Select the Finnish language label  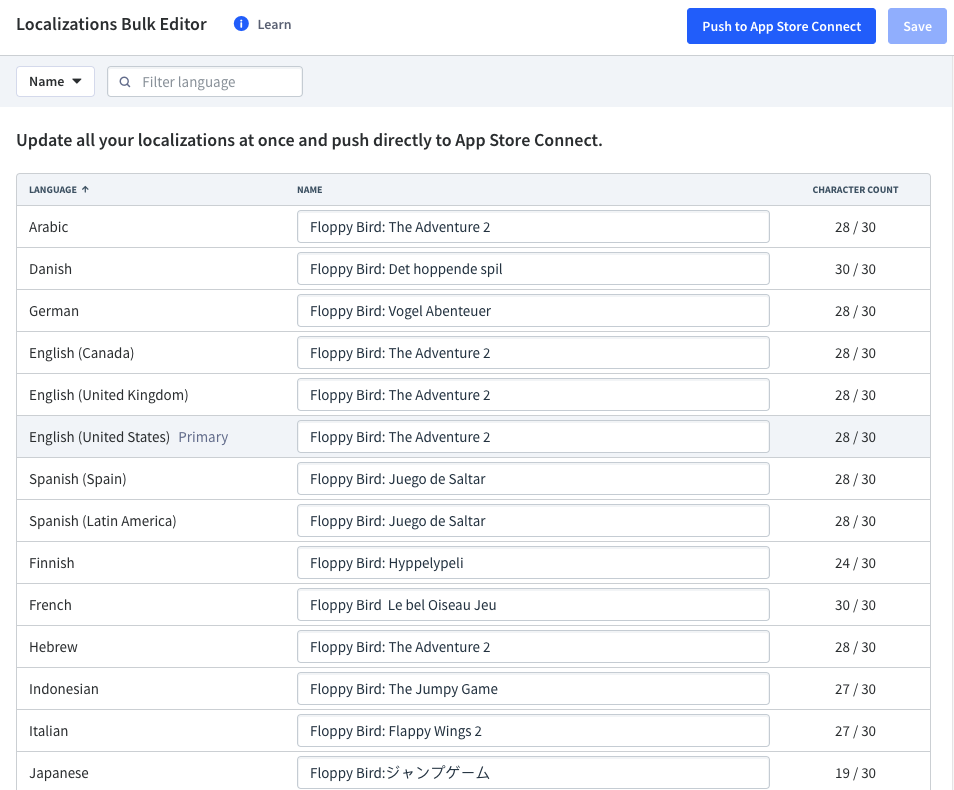point(52,563)
